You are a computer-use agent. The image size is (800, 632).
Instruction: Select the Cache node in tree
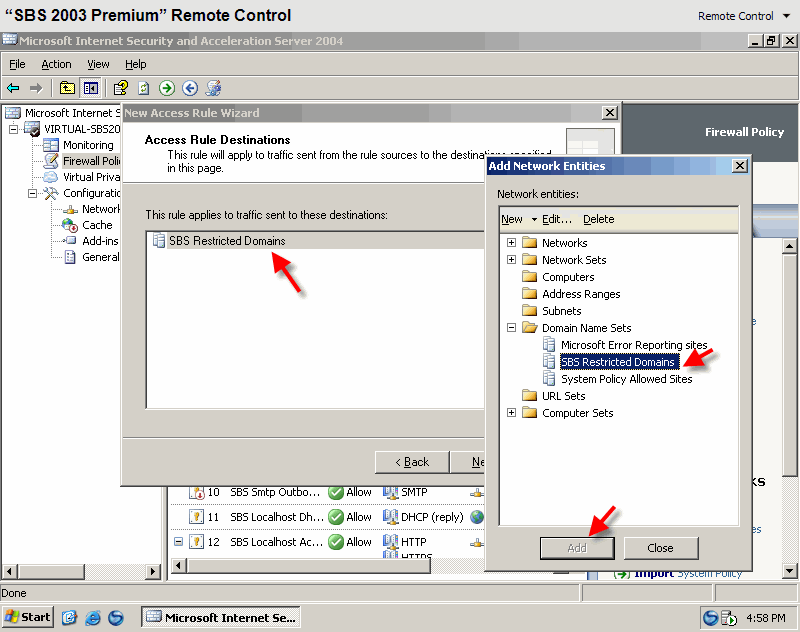click(97, 225)
